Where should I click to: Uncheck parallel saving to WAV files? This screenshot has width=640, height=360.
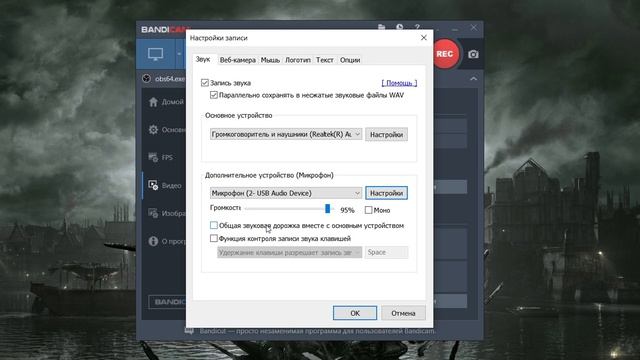[213, 95]
